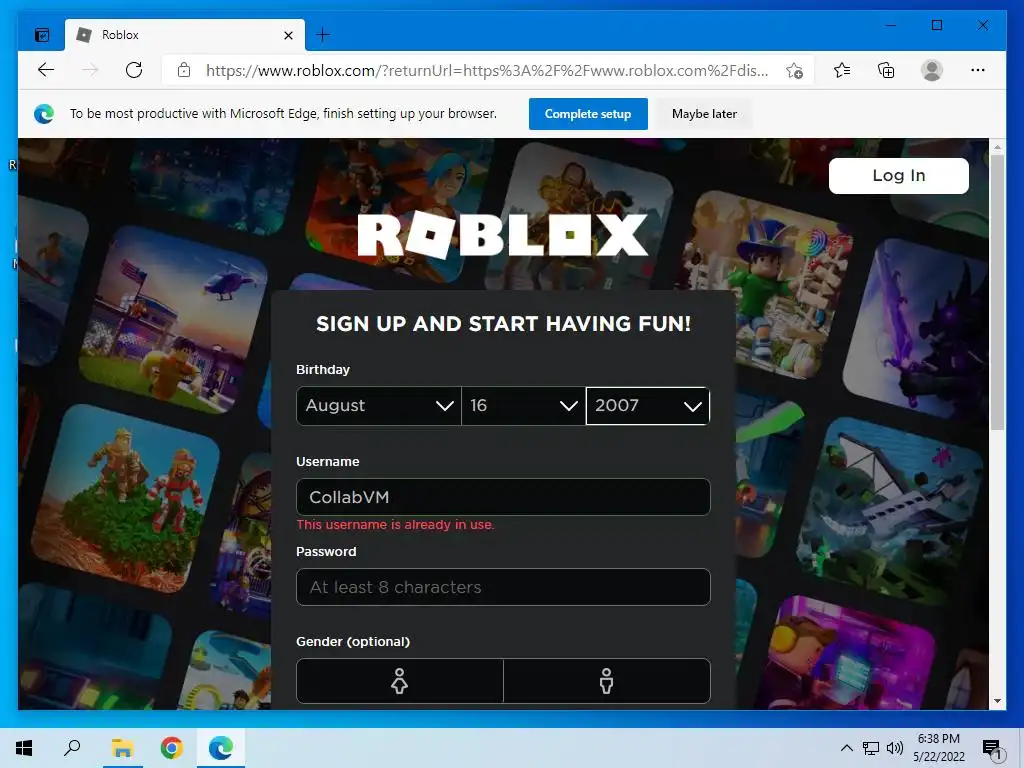Select the Roblox tab
Viewport: 1024px width, 768px height.
click(x=185, y=35)
